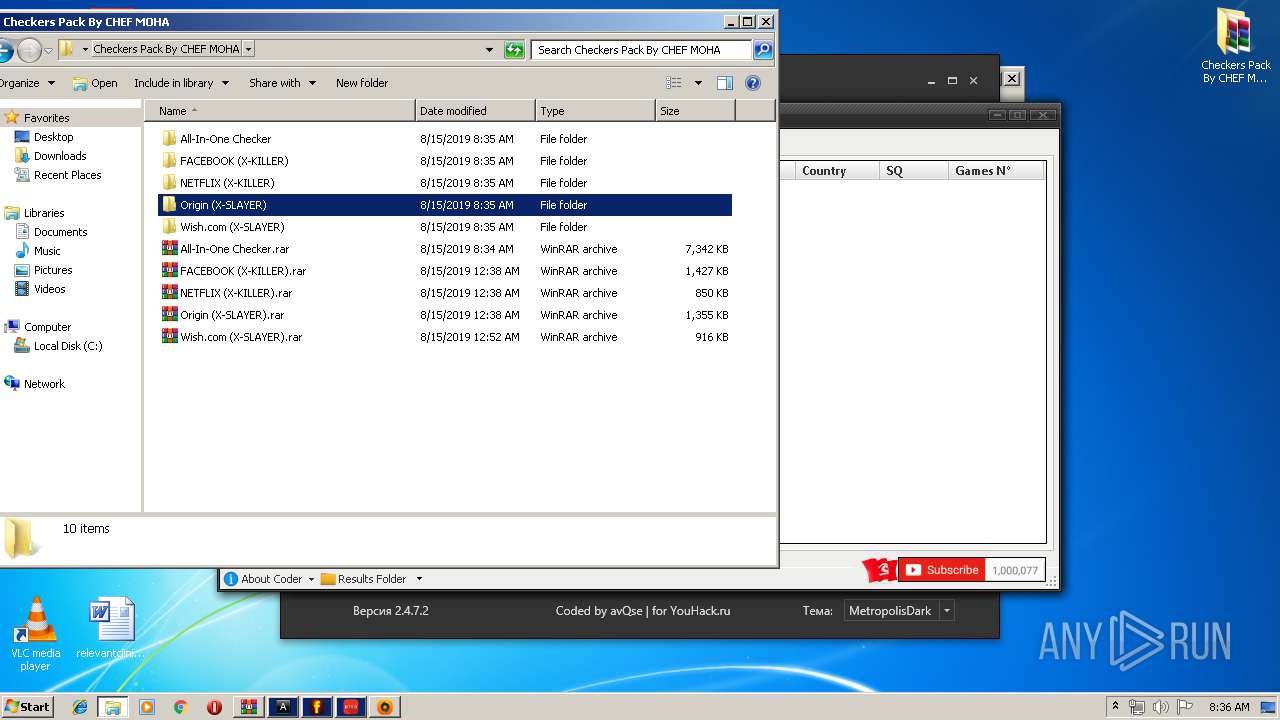Show hidden system tray icons
1280x720 pixels.
(x=1115, y=707)
